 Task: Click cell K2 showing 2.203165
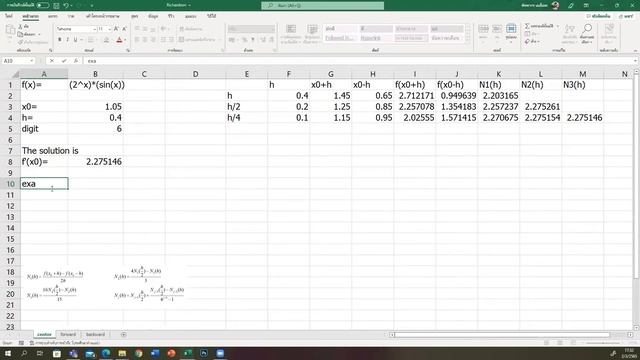click(x=498, y=96)
